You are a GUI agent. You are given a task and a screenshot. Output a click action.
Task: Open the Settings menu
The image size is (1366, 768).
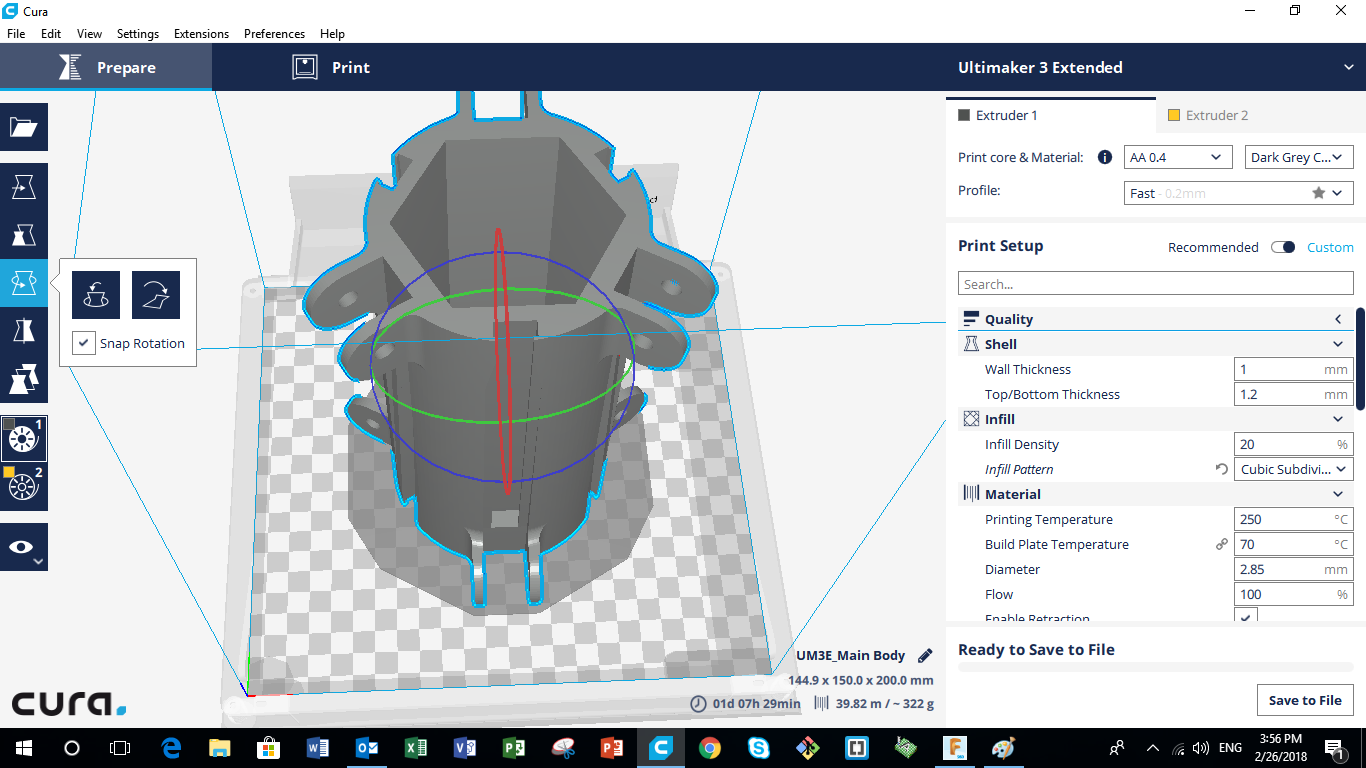138,33
